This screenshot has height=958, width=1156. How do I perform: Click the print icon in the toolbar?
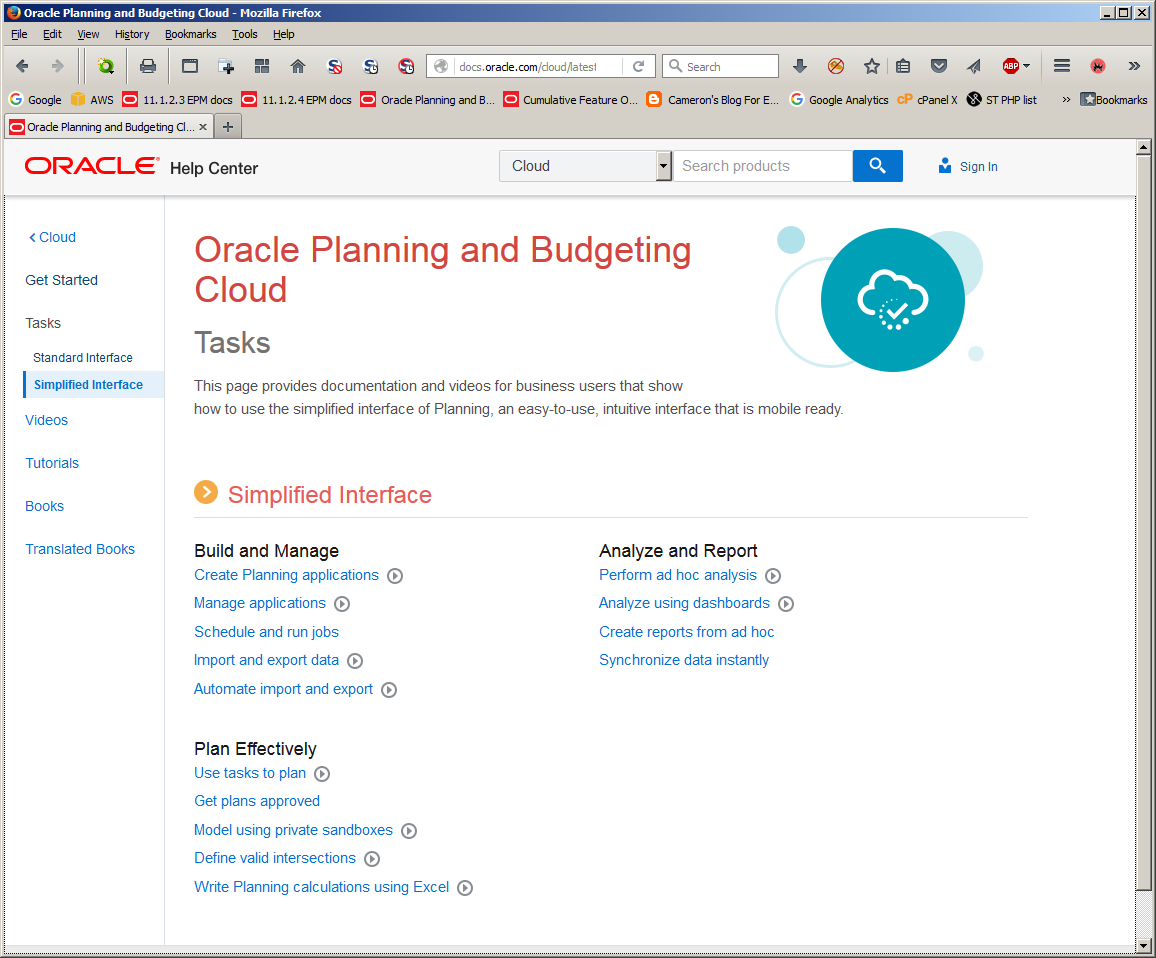pos(147,66)
